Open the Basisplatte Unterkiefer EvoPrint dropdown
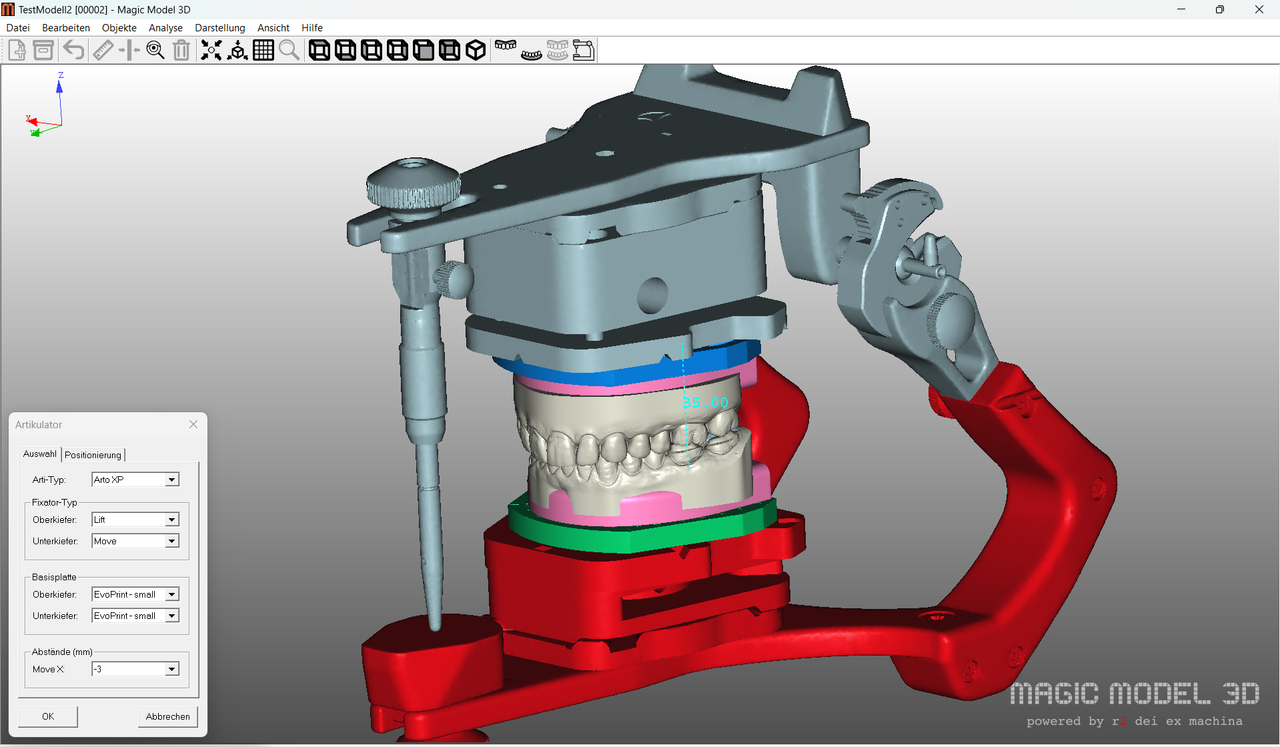This screenshot has height=747, width=1280. click(135, 616)
